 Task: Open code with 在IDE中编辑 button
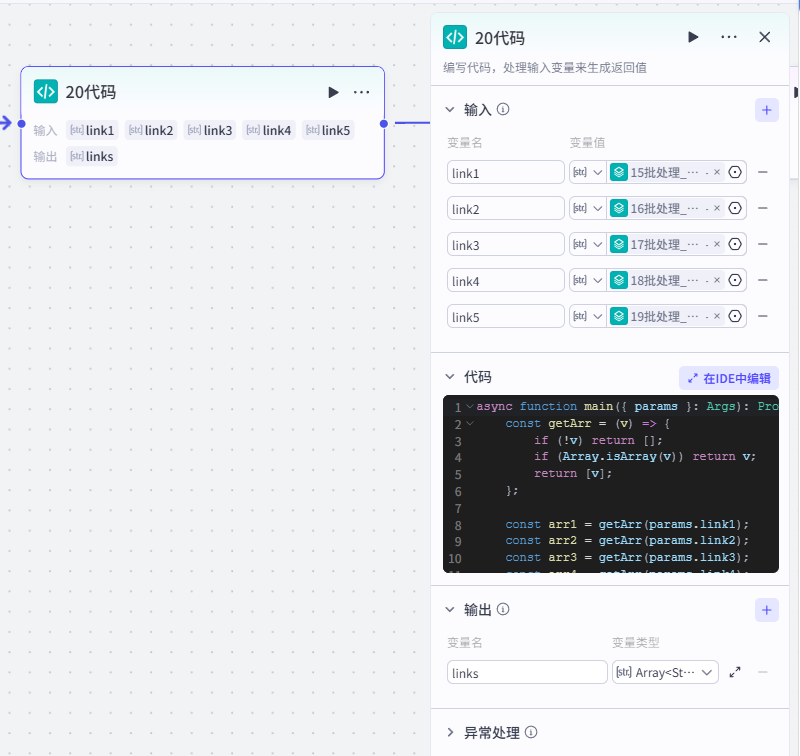pos(729,379)
